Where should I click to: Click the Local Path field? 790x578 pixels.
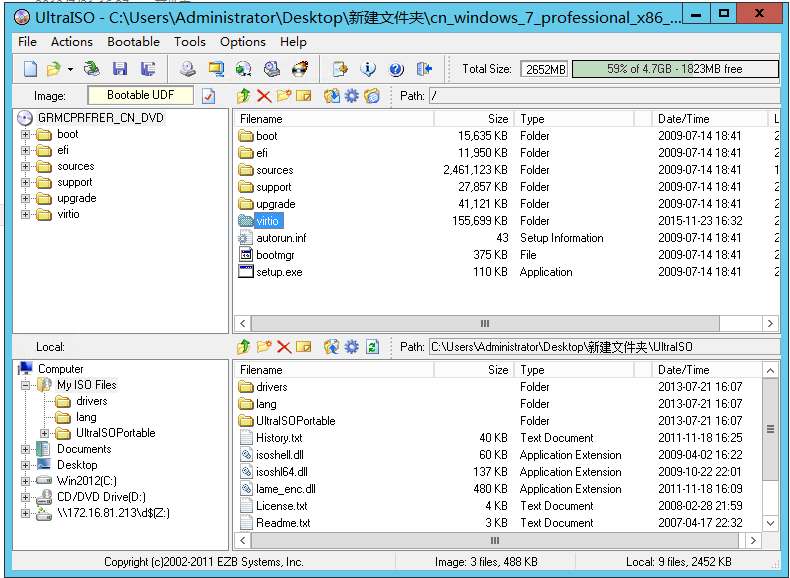coord(604,347)
